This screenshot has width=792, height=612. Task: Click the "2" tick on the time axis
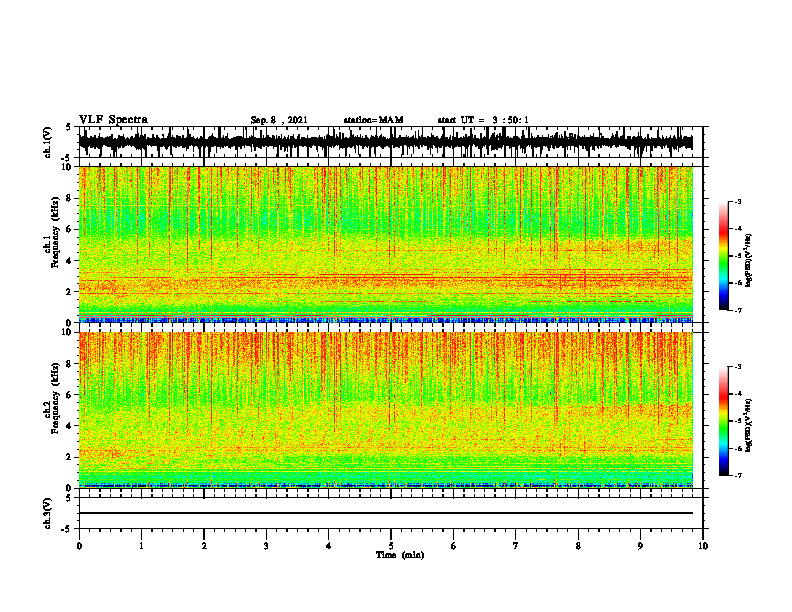(x=204, y=546)
